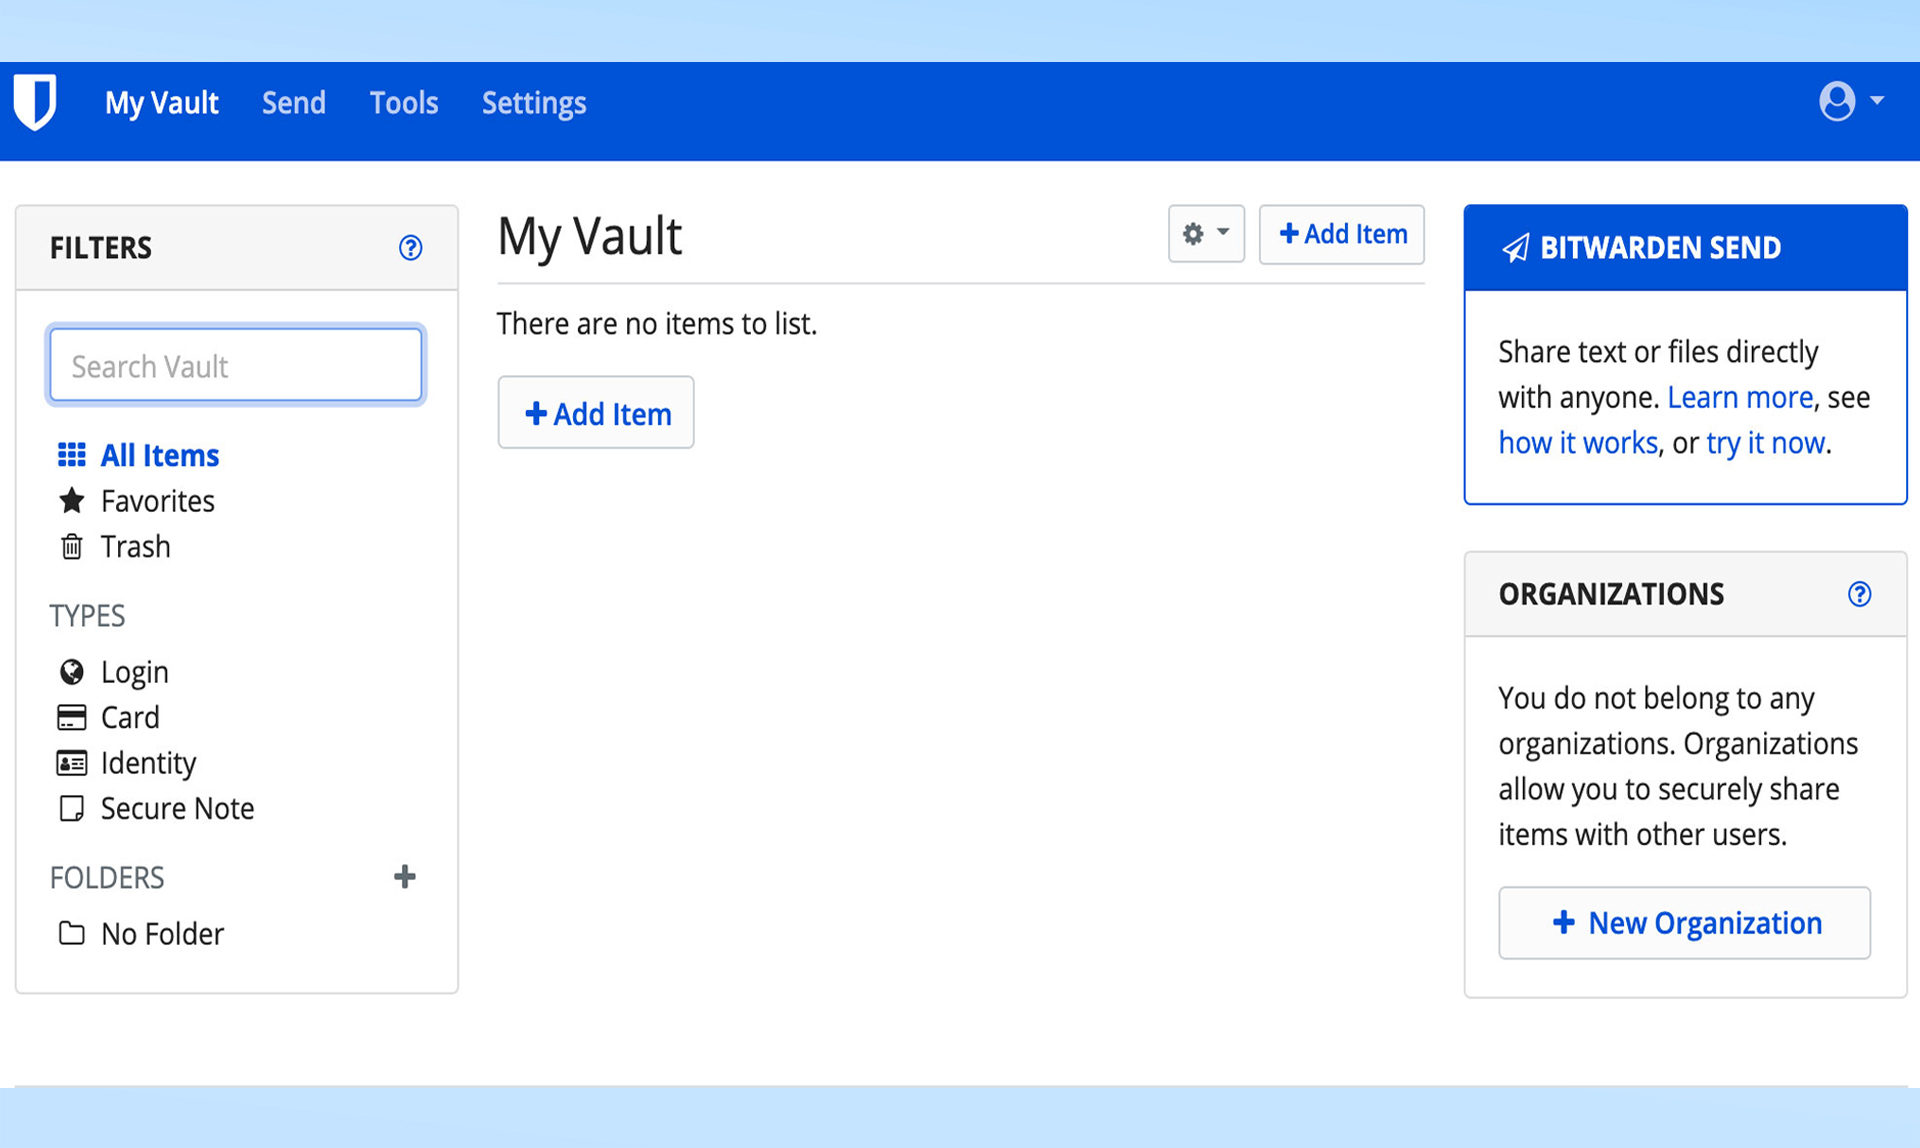Navigate to the Send menu tab
1920x1148 pixels.
[x=294, y=102]
